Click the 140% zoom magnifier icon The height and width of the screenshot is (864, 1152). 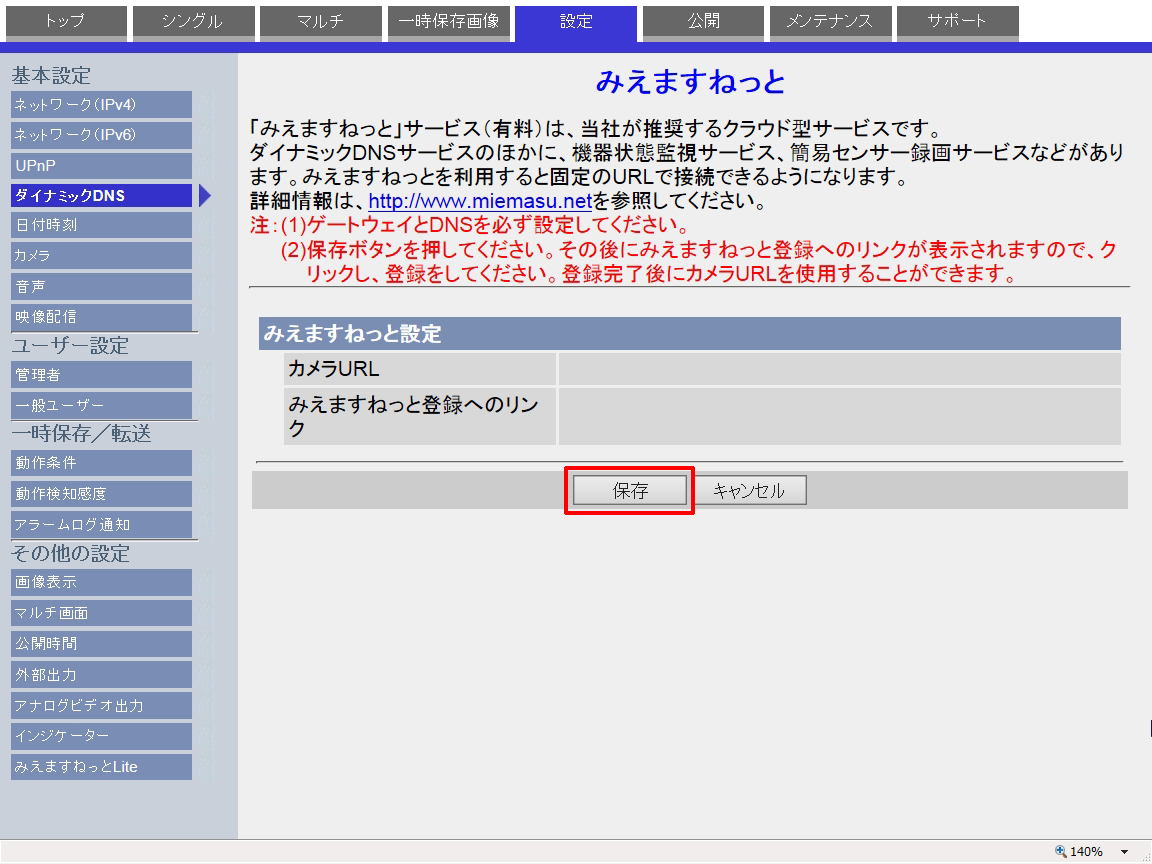coord(1061,852)
